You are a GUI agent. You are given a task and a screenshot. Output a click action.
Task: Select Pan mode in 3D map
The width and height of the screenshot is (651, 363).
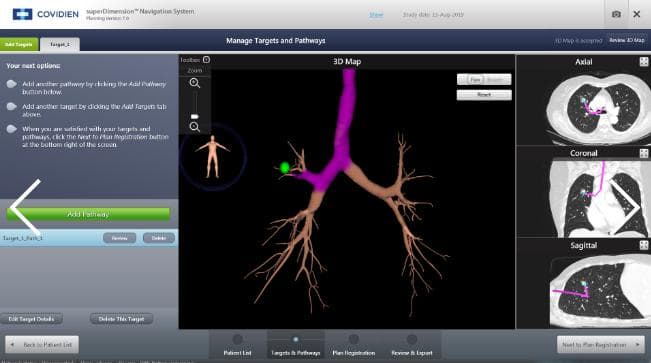point(475,79)
